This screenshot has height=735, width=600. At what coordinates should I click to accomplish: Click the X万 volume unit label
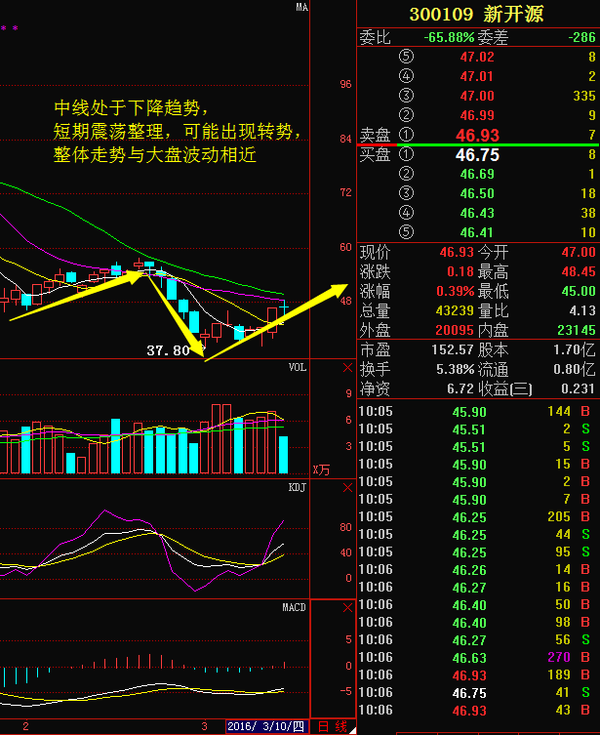point(321,469)
